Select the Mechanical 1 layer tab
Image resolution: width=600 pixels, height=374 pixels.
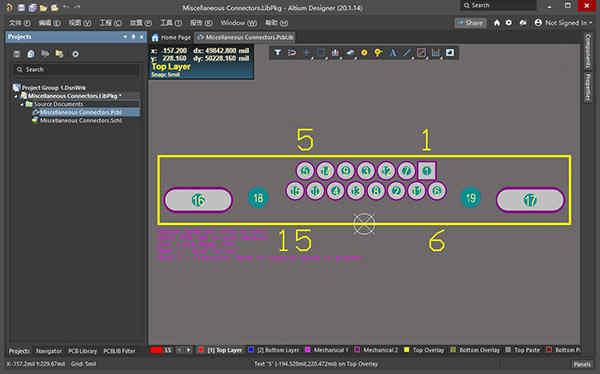[x=327, y=350]
